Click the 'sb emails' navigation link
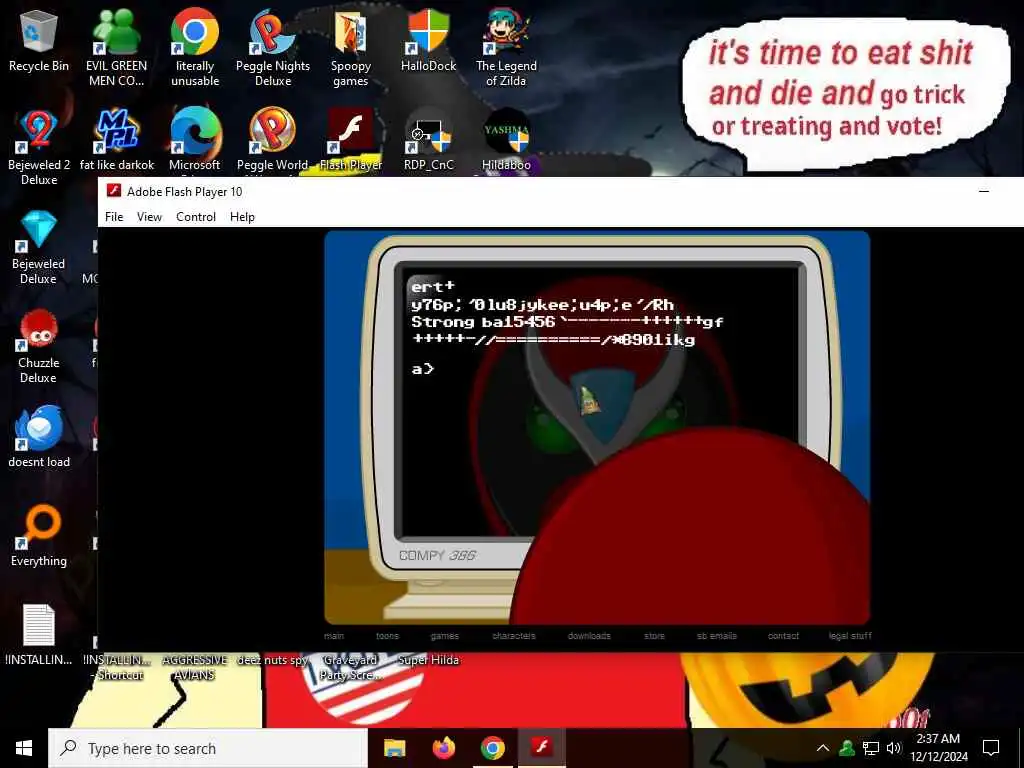This screenshot has height=768, width=1024. tap(716, 635)
